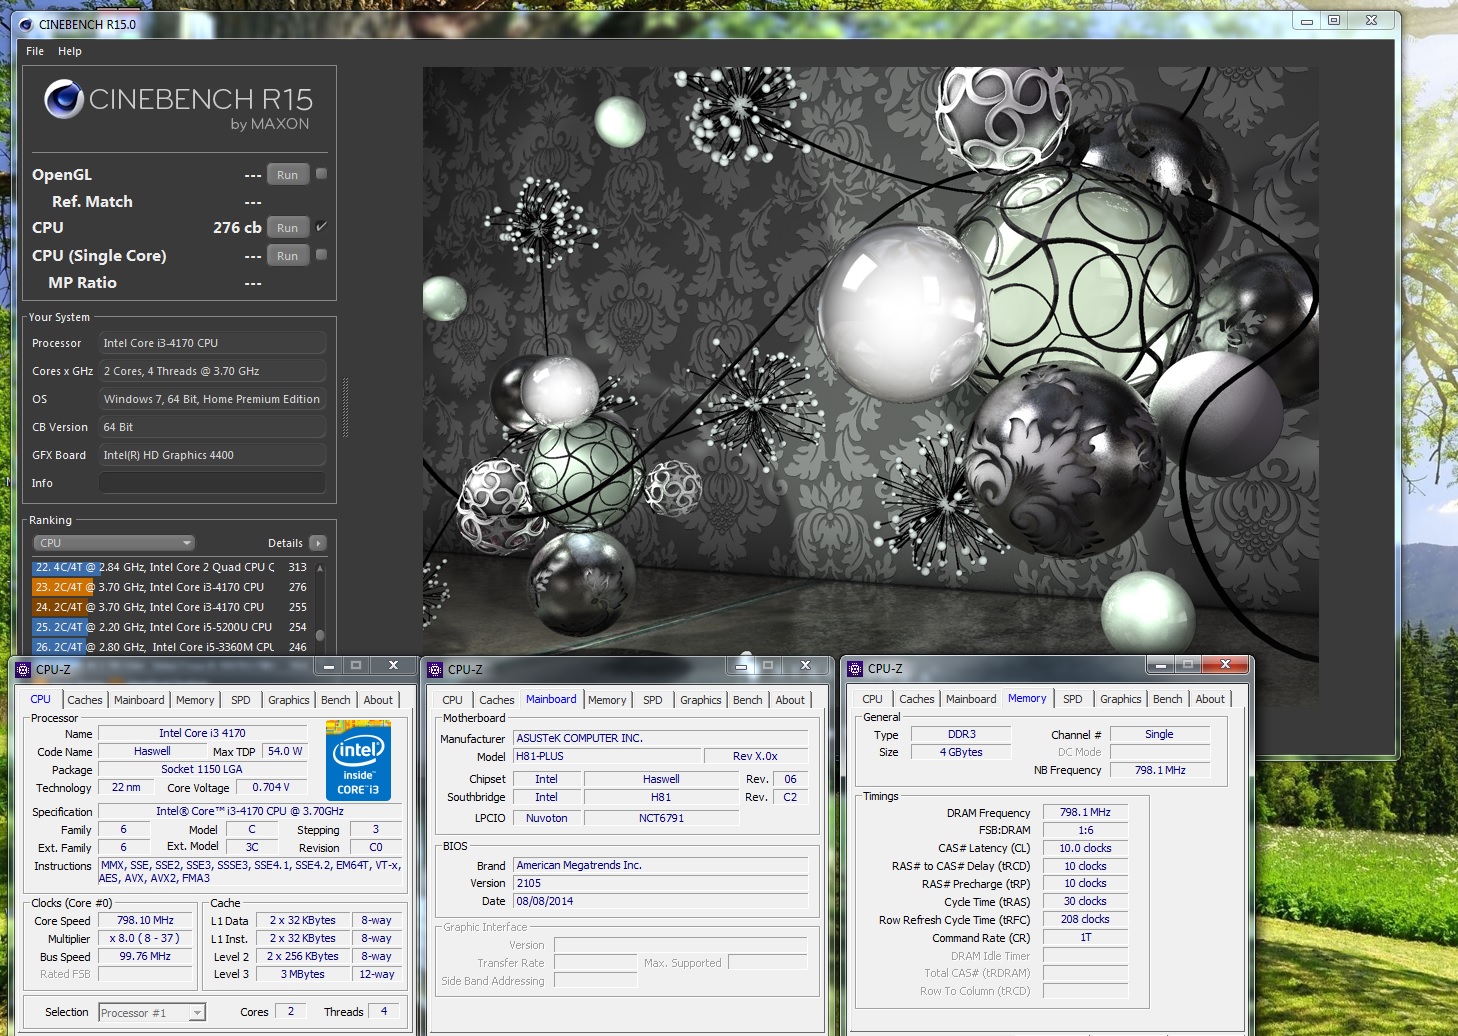Open Caches tab in Mainboard CPU-Z window
This screenshot has height=1036, width=1458.
point(497,700)
